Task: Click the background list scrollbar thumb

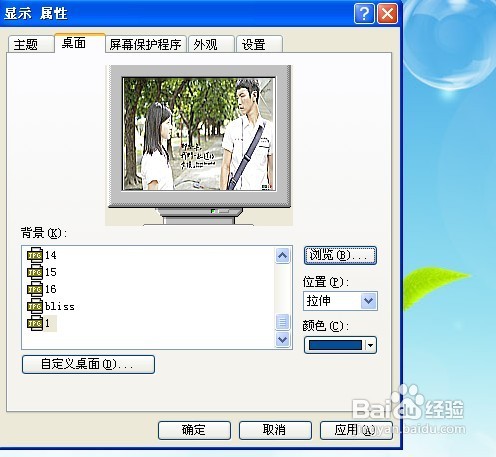Action: 282,322
